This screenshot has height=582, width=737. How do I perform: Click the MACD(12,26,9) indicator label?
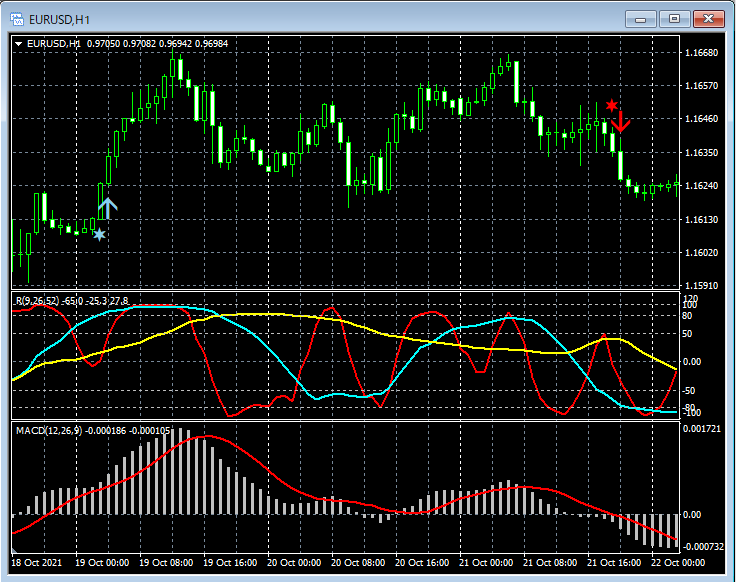click(51, 429)
